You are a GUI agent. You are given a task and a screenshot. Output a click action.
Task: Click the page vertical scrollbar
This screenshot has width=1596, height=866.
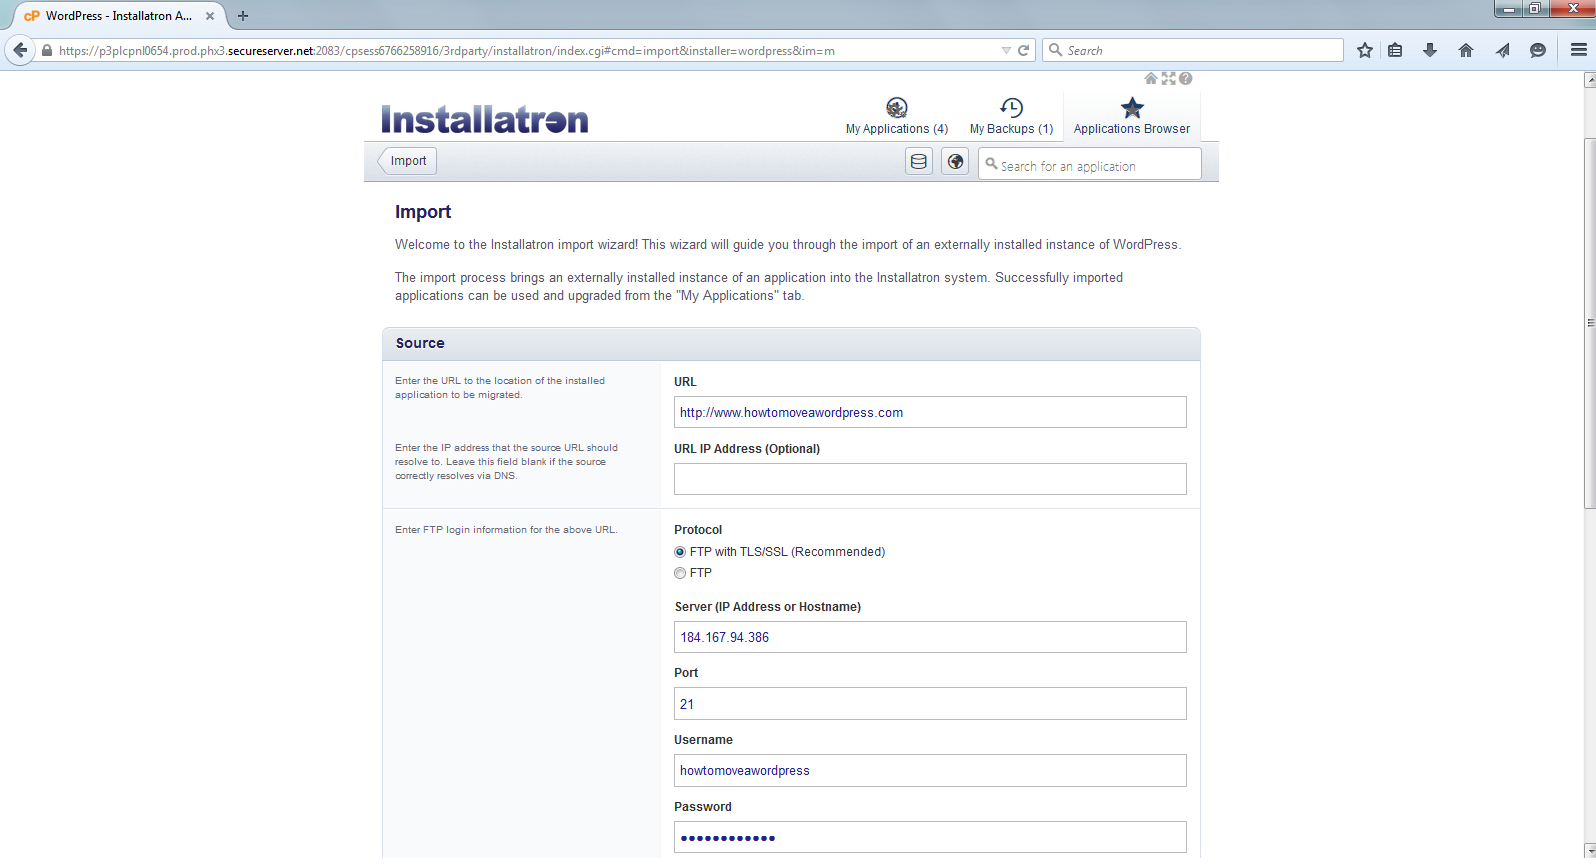click(1590, 323)
